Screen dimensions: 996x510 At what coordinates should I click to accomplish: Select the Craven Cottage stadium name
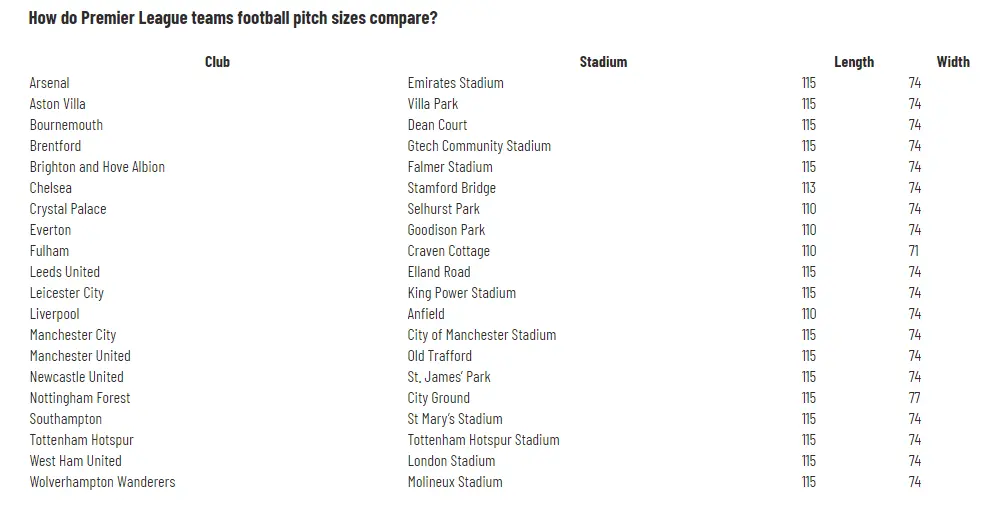coord(448,251)
